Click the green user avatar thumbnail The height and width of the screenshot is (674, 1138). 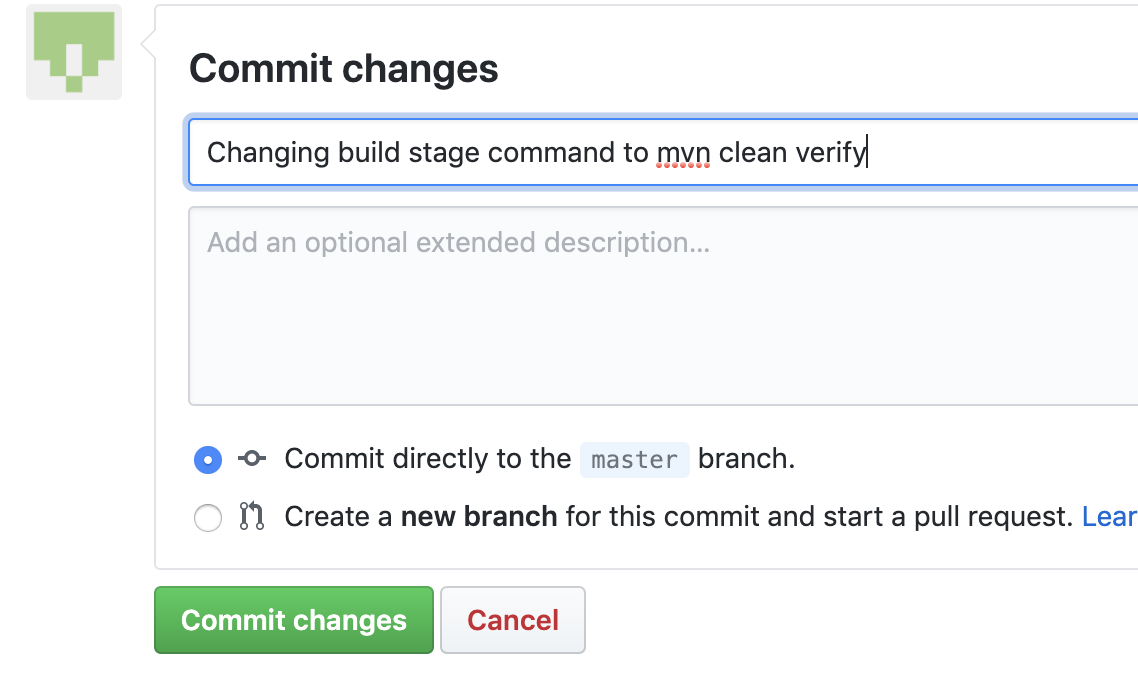point(74,52)
